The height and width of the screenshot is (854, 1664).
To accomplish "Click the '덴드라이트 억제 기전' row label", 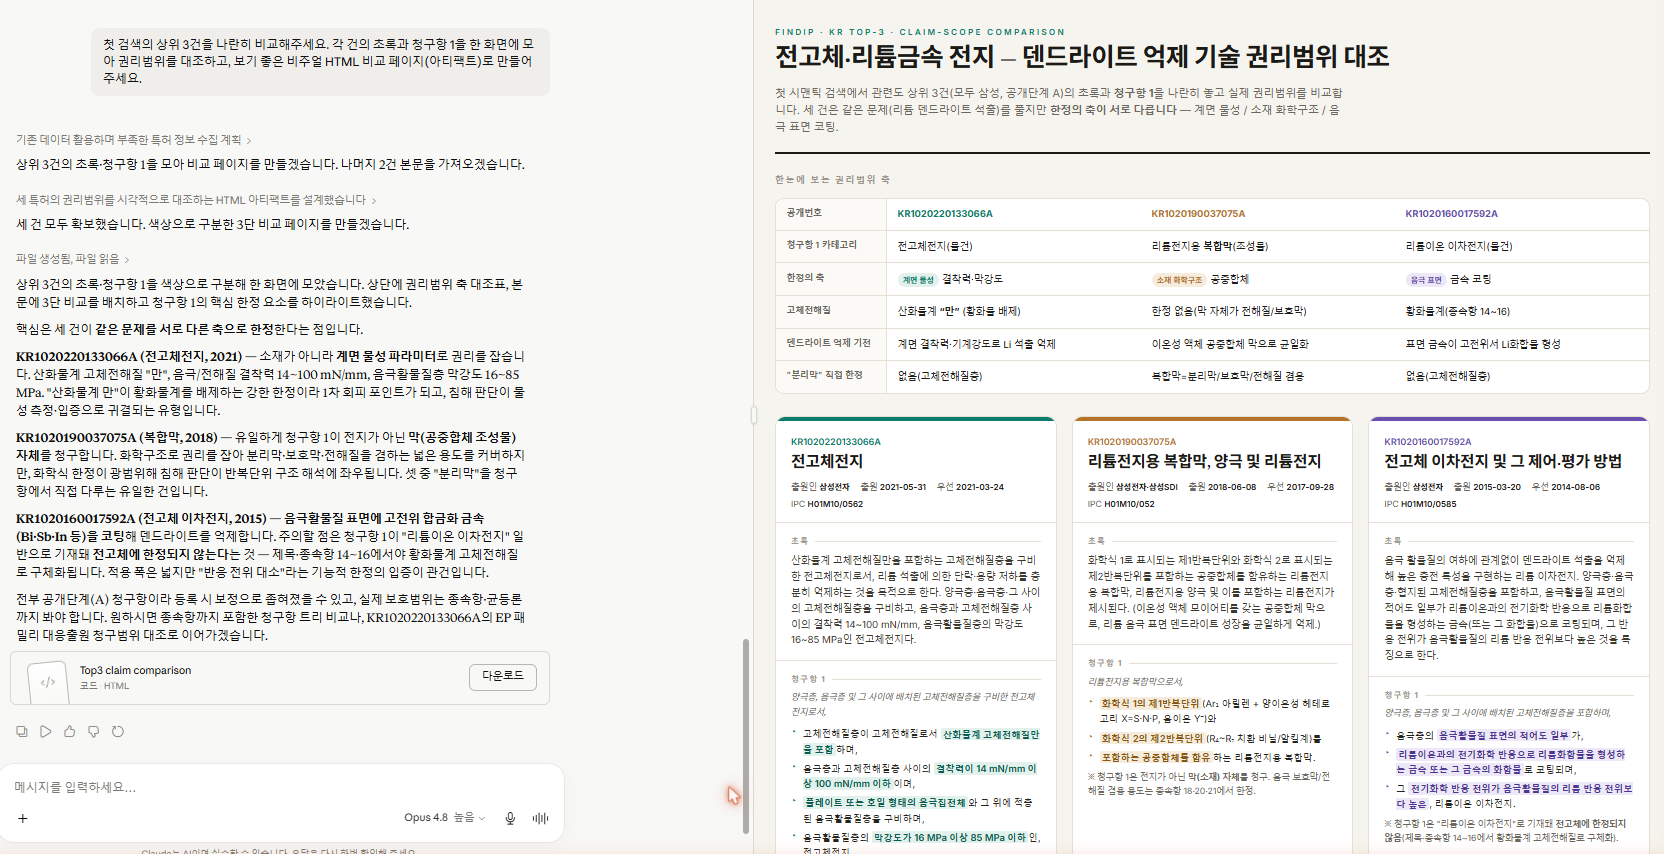I will 828,343.
